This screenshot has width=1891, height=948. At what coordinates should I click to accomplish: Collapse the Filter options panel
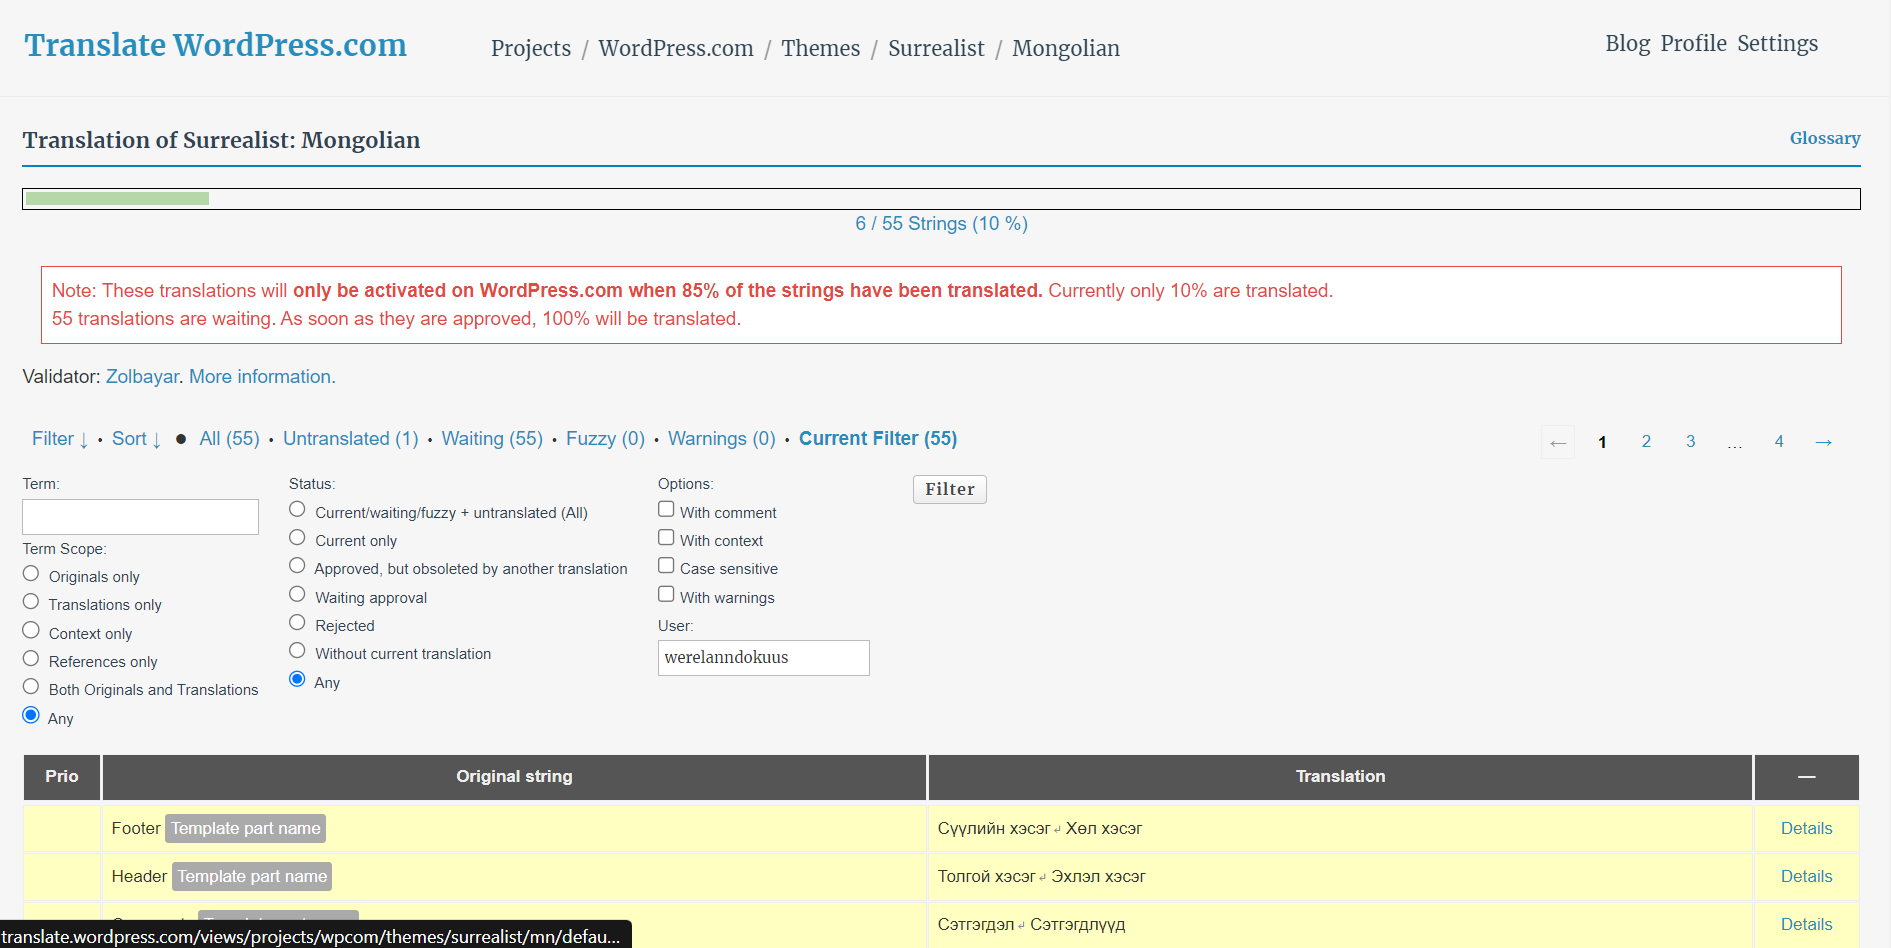[x=60, y=439]
